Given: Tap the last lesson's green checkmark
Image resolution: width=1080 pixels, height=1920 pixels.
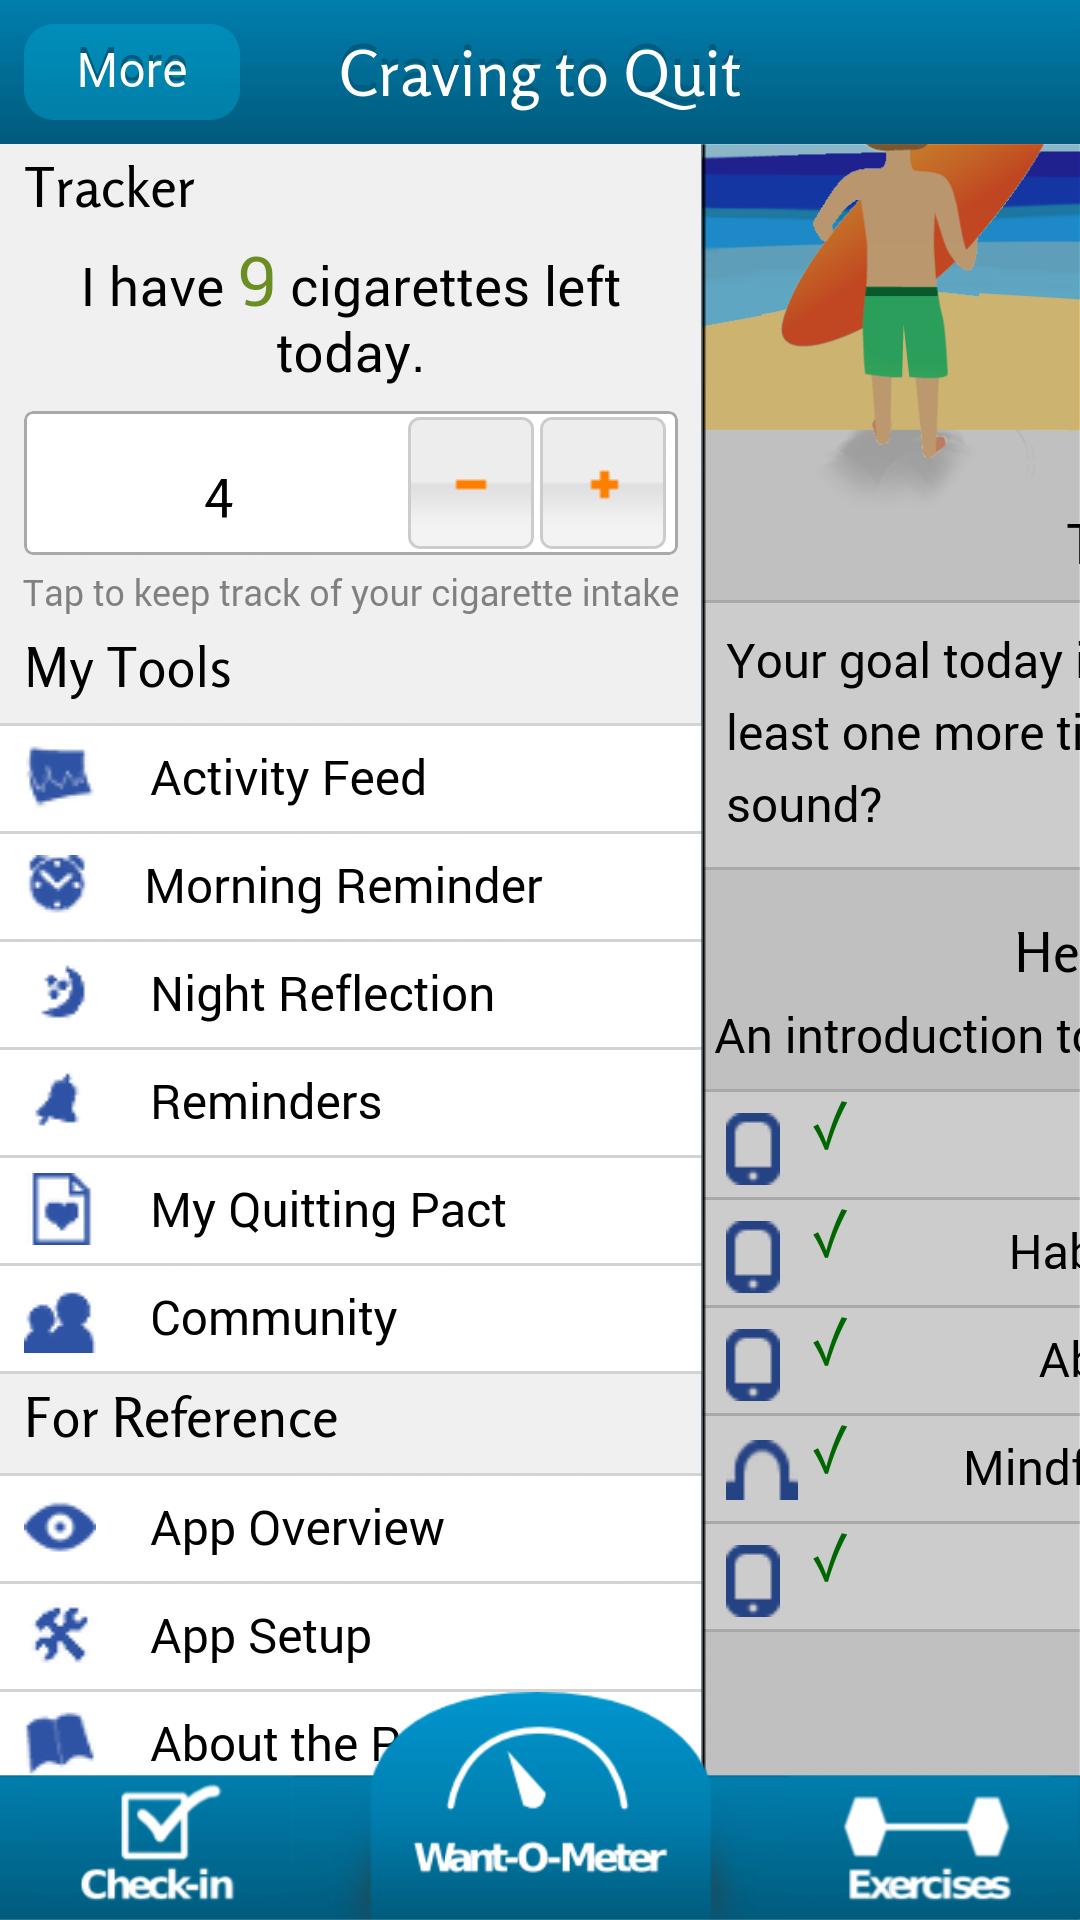Looking at the screenshot, I should click(830, 1560).
